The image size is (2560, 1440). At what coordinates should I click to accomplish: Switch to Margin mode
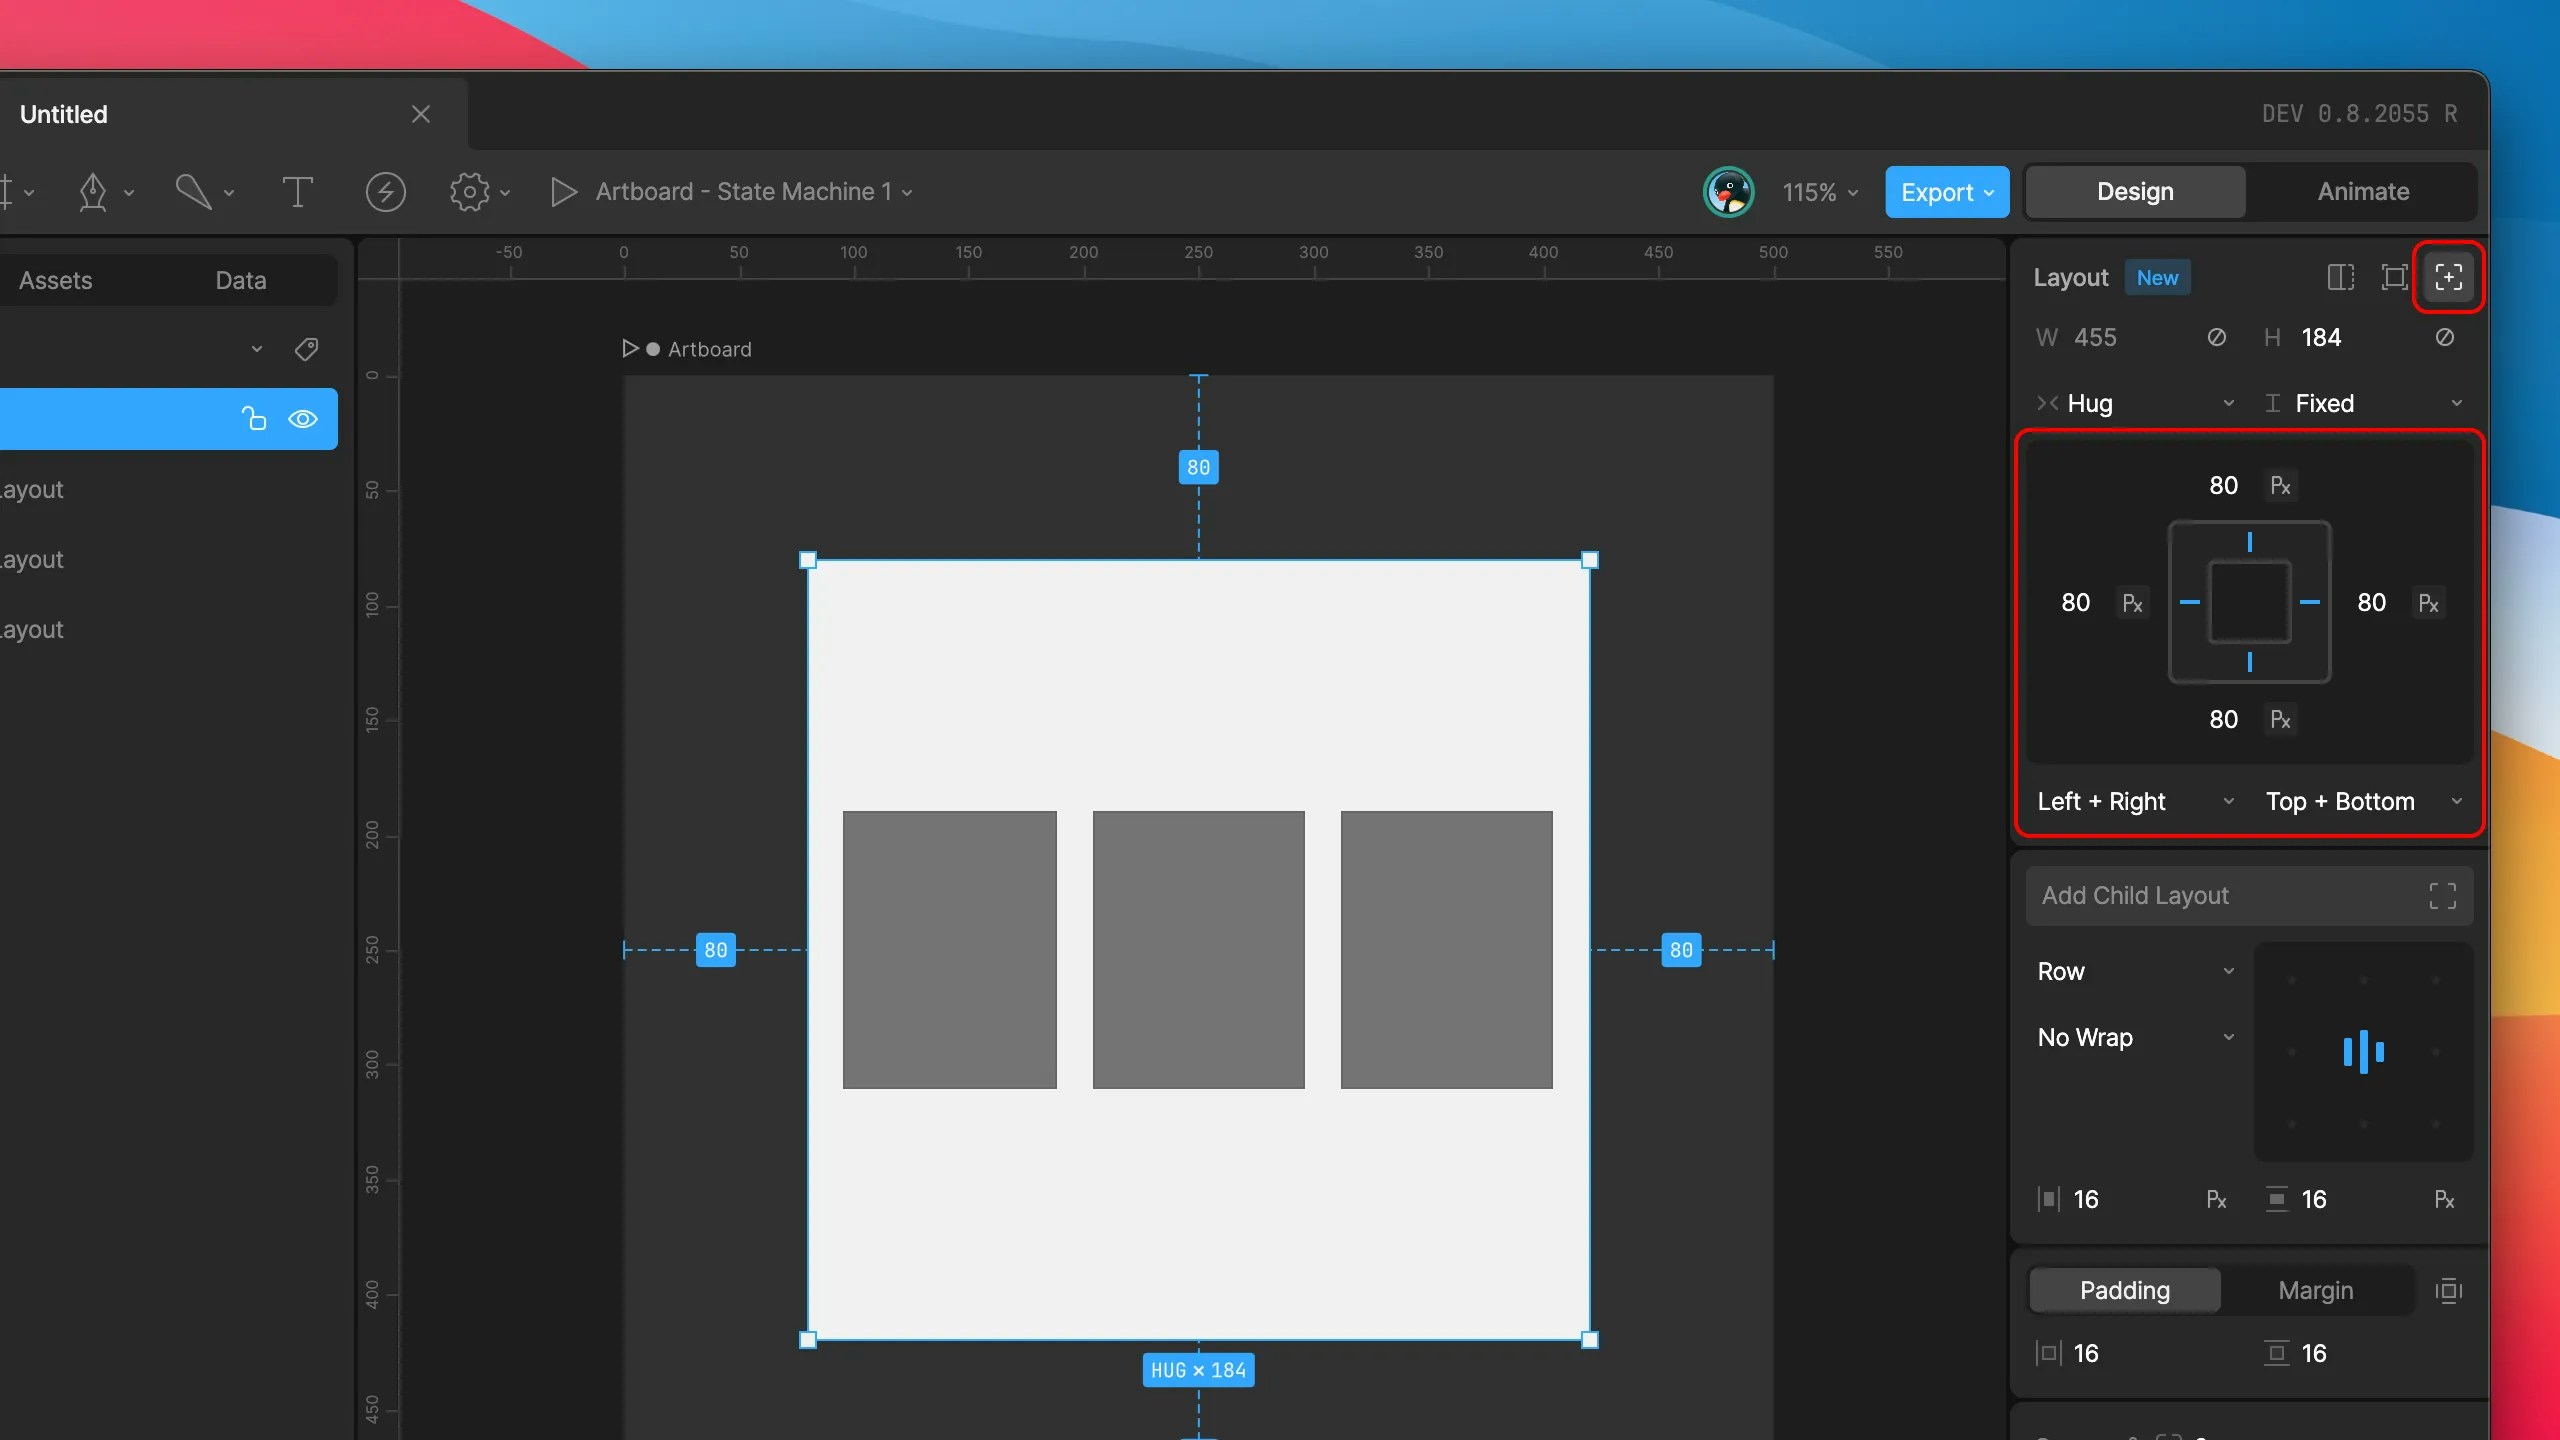(2315, 1291)
